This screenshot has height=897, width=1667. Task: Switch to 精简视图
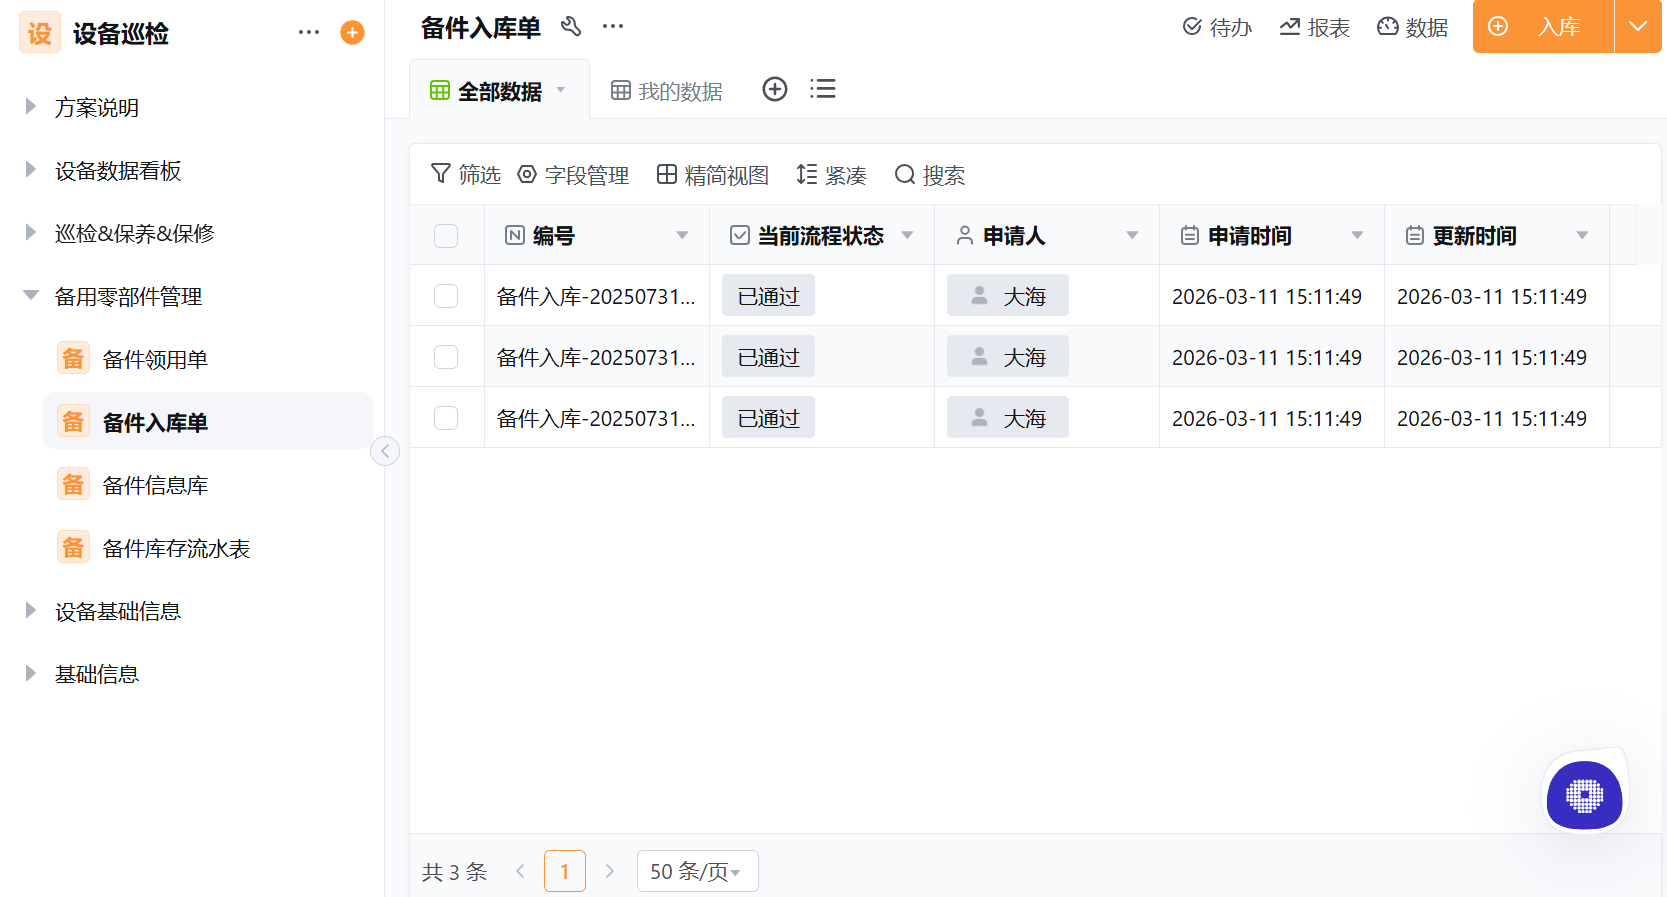712,175
